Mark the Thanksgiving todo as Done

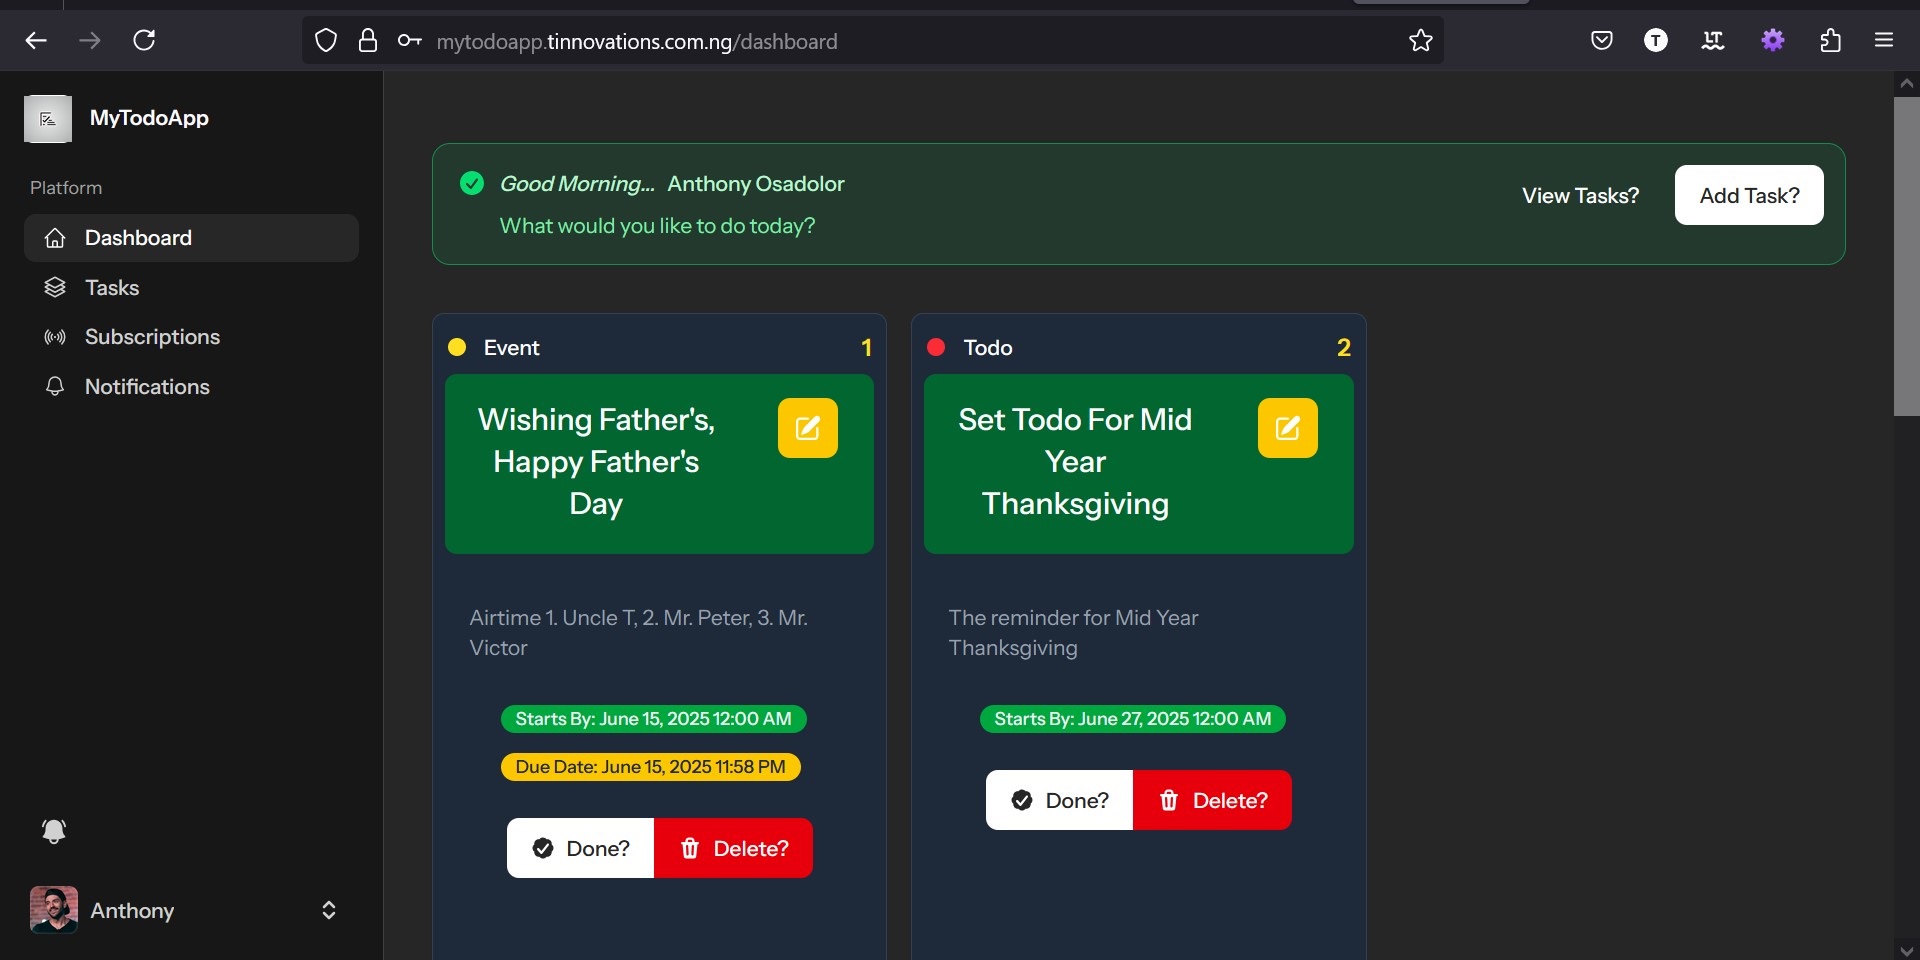1060,800
